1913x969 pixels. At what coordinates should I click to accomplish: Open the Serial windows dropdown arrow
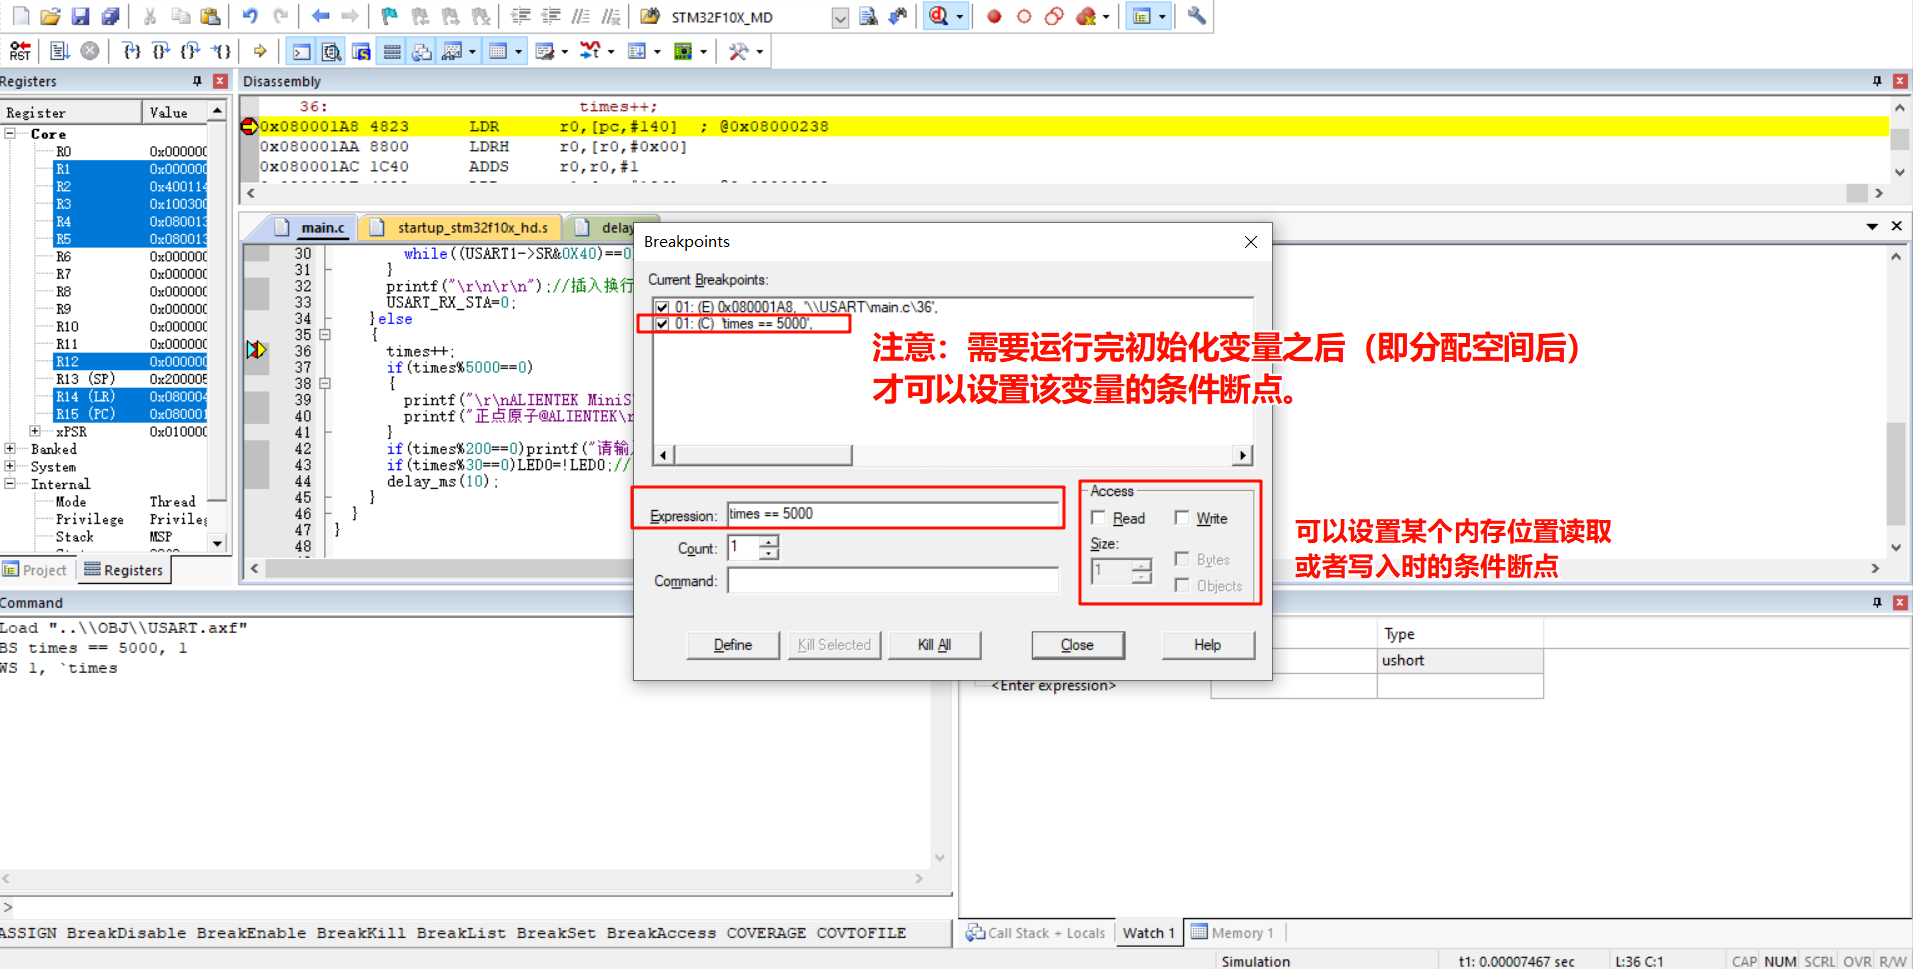565,51
